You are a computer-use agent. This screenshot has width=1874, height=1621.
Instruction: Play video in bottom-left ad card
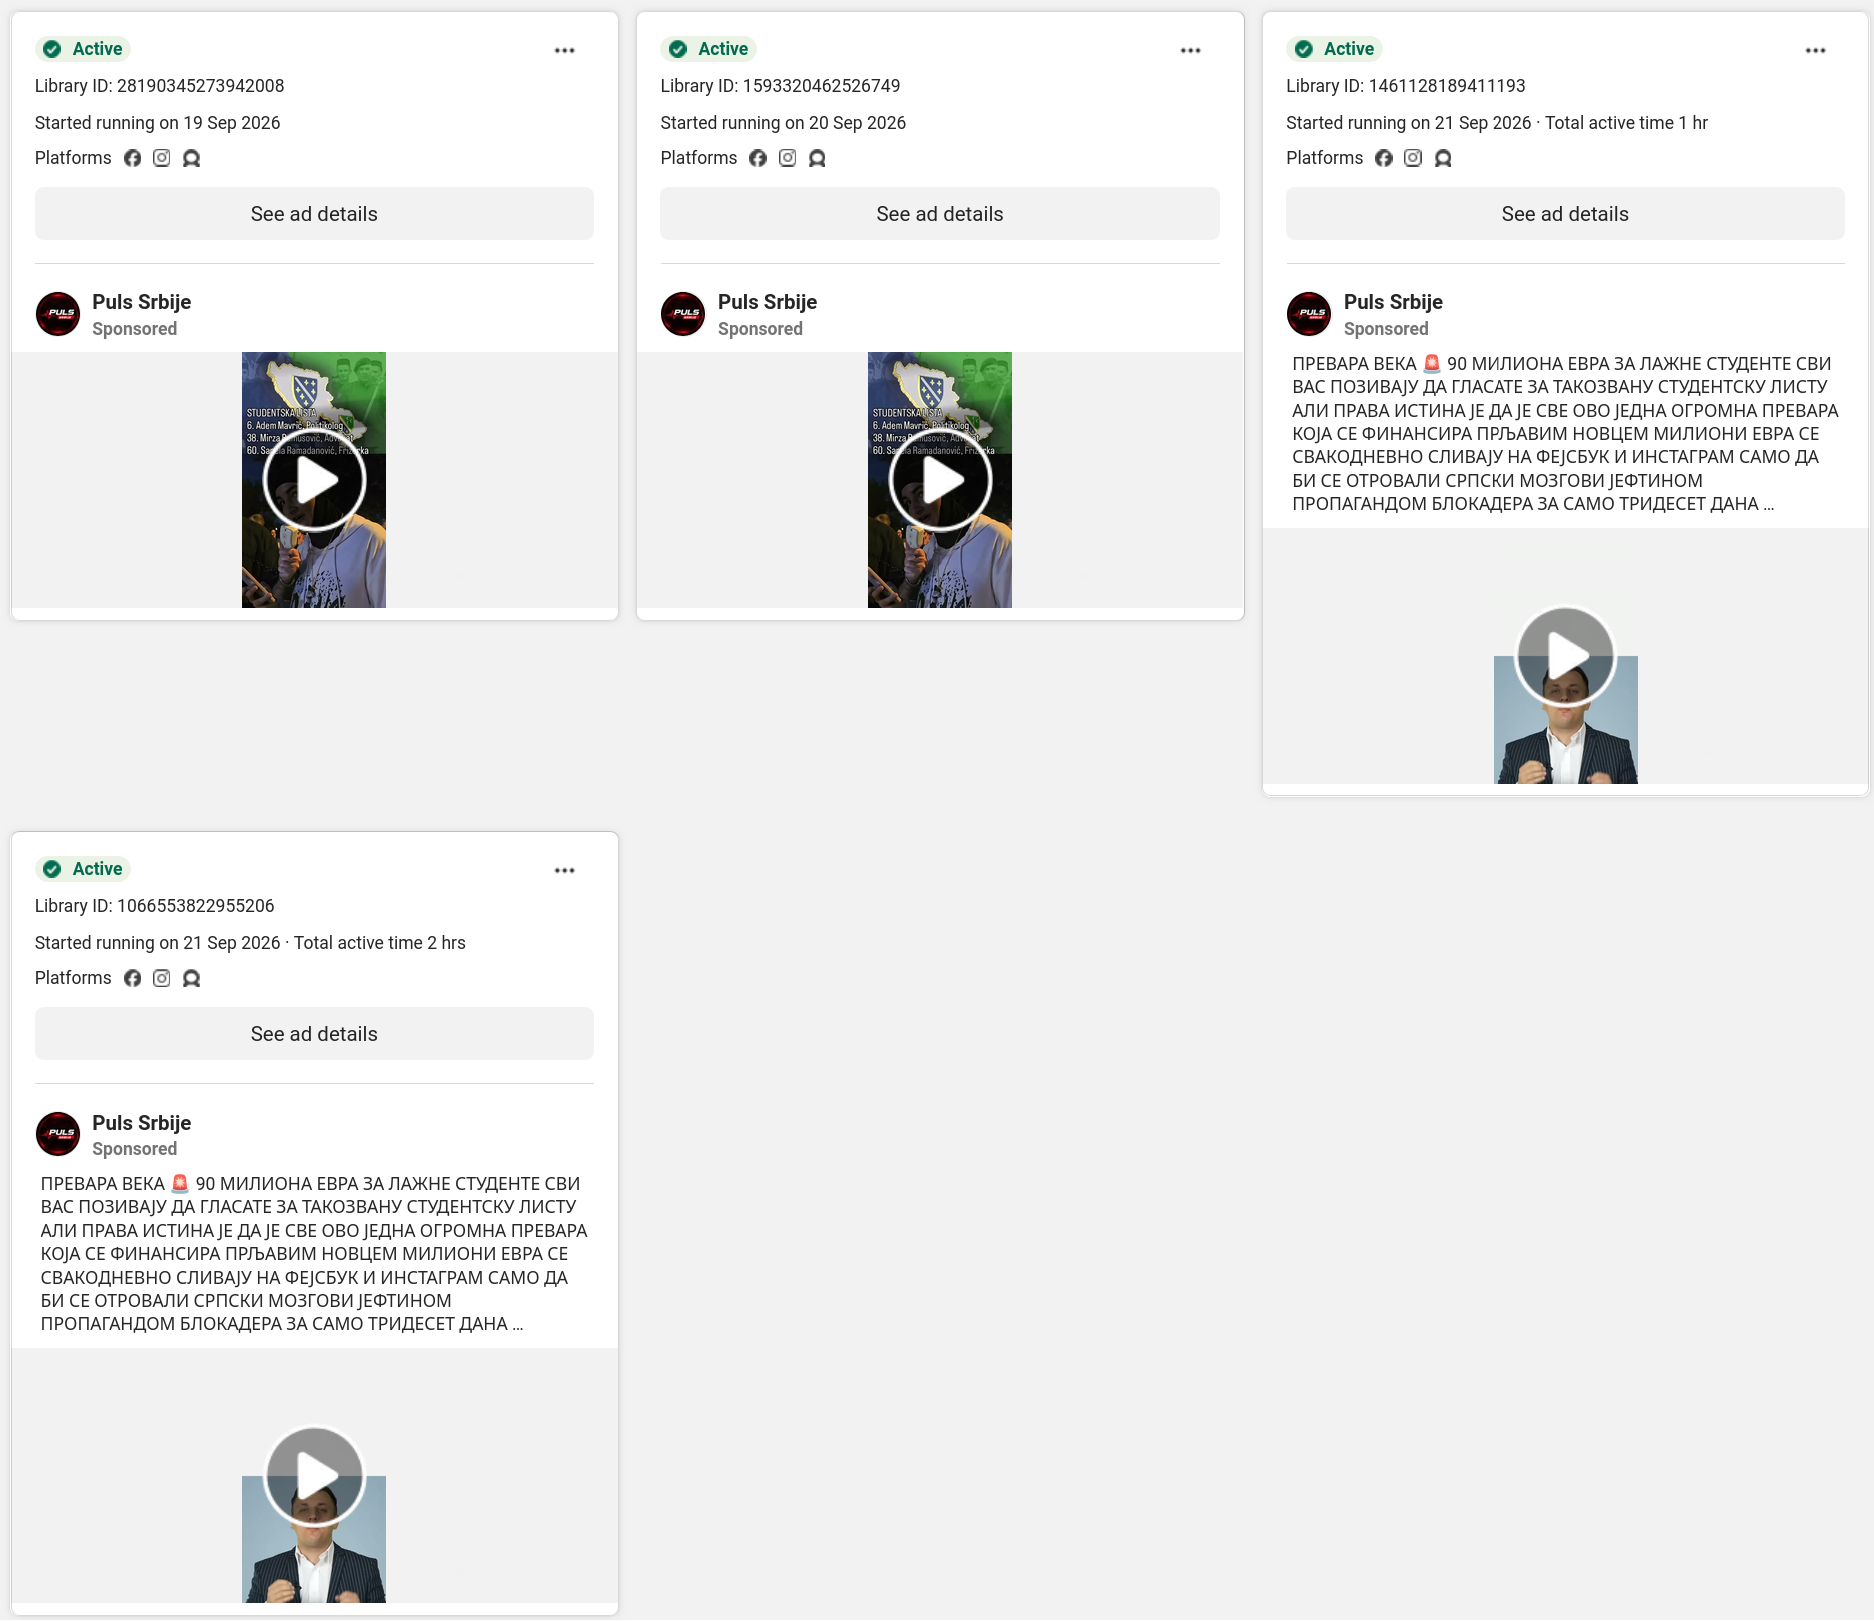(314, 1476)
